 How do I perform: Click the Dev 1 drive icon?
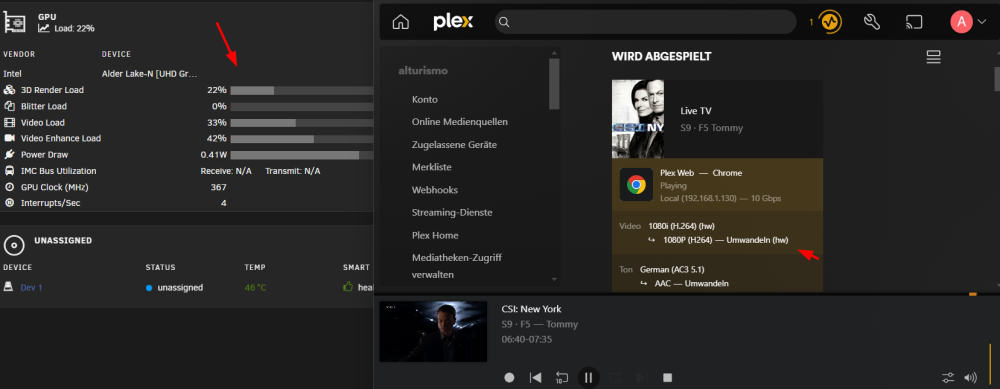click(8, 287)
